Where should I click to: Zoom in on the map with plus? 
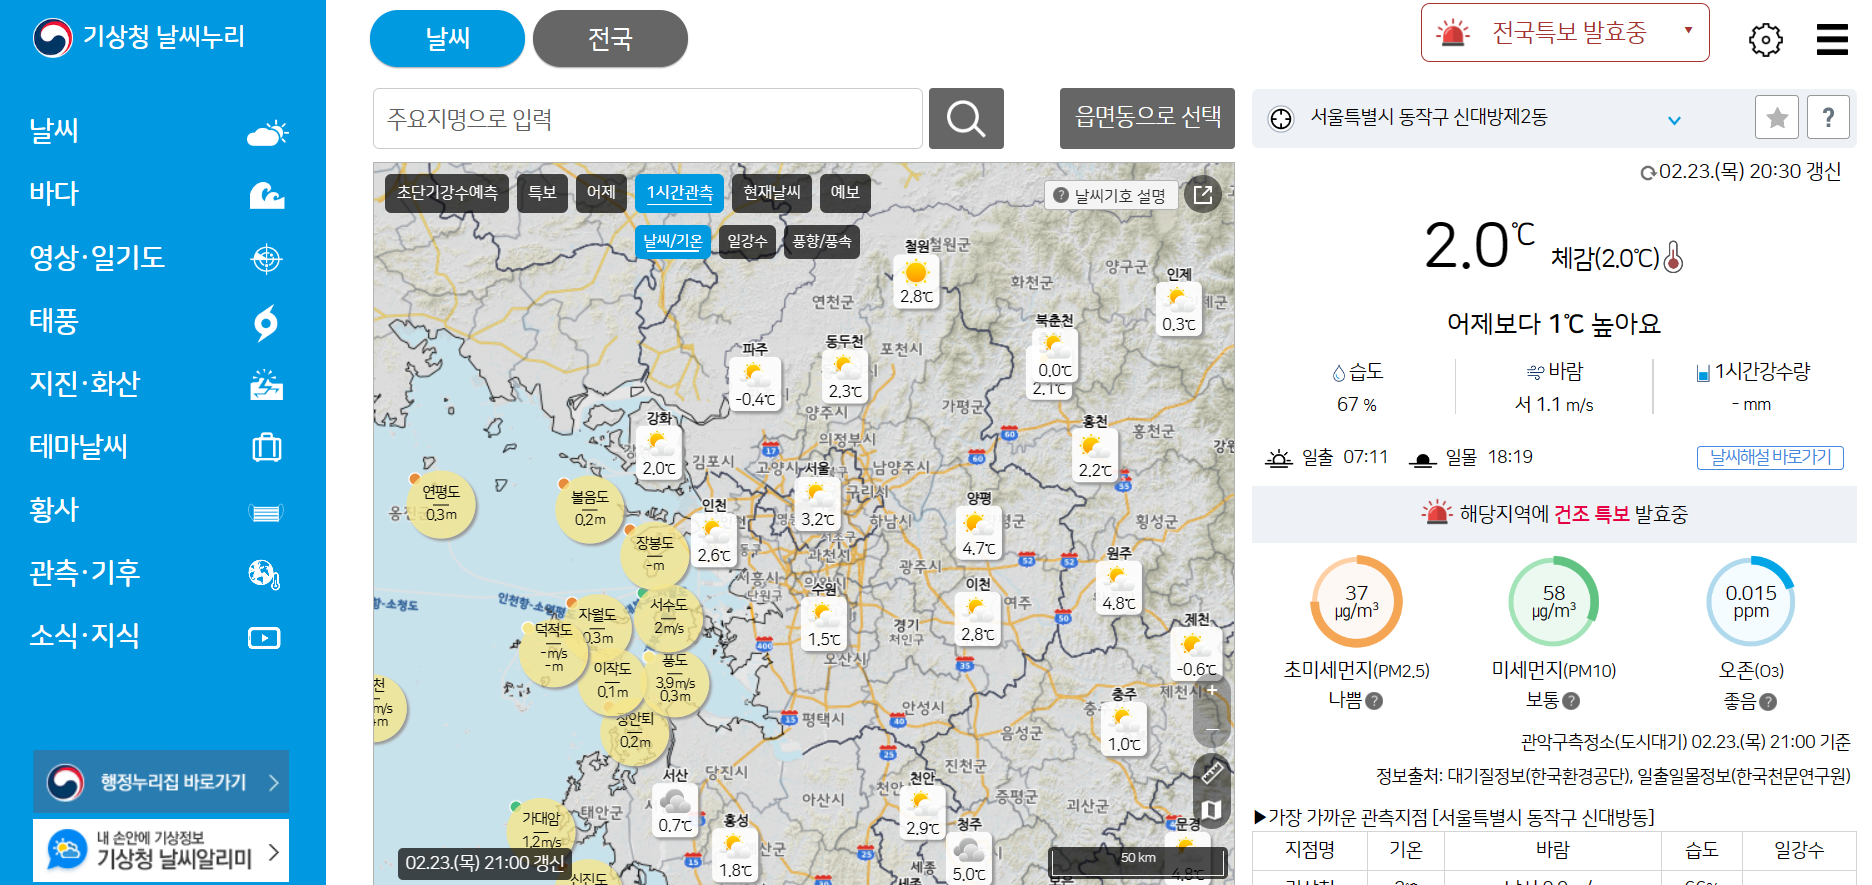(x=1212, y=690)
